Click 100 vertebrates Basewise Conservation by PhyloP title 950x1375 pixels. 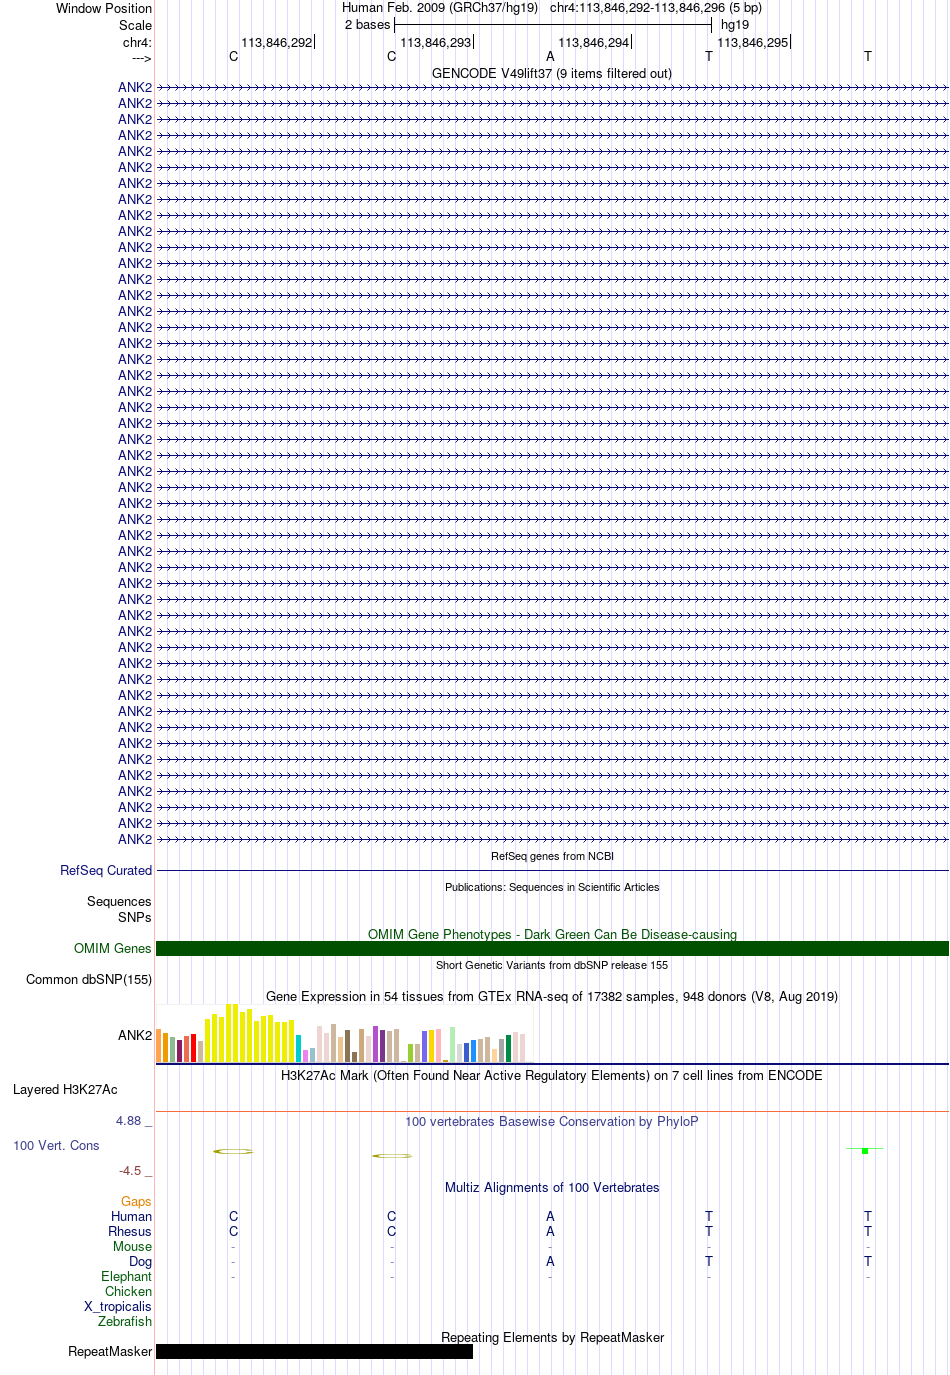[552, 1121]
